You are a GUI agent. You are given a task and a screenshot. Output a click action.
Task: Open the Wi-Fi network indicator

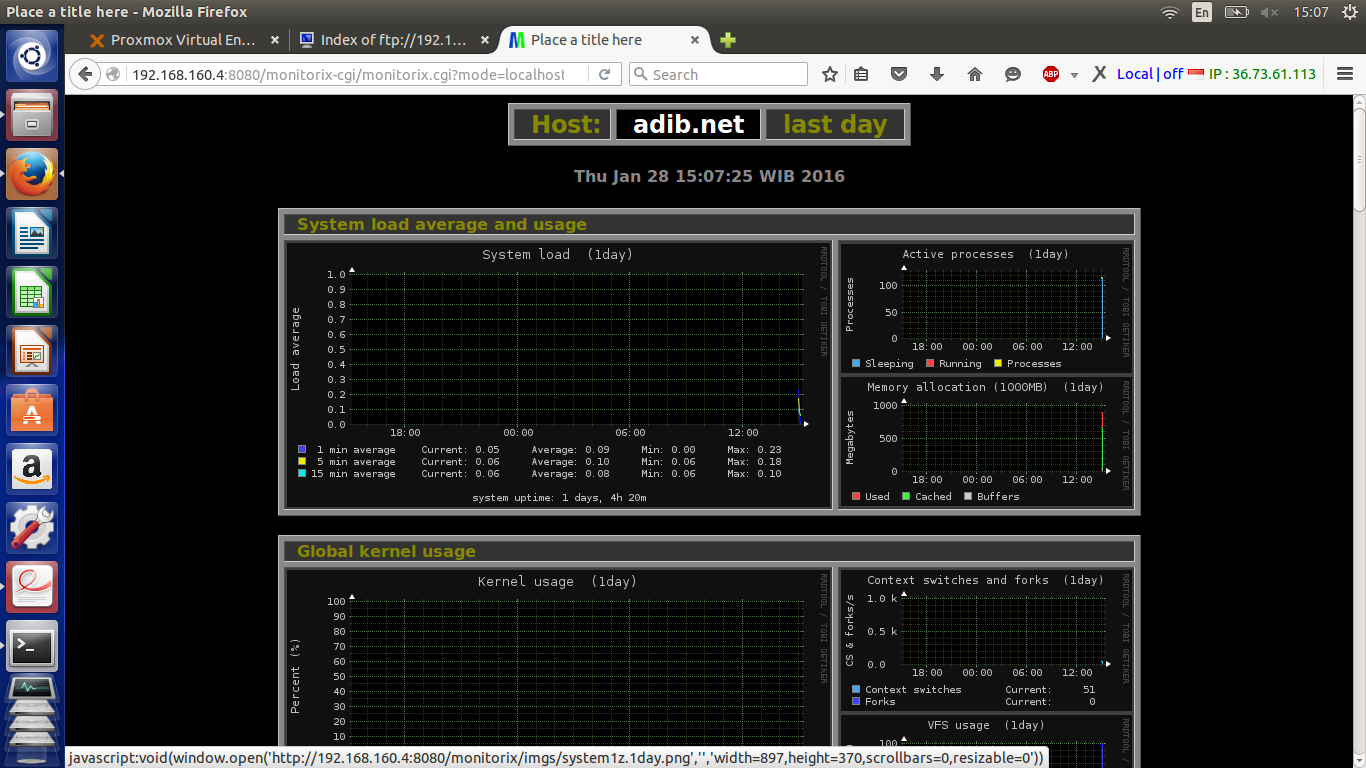coord(1169,12)
